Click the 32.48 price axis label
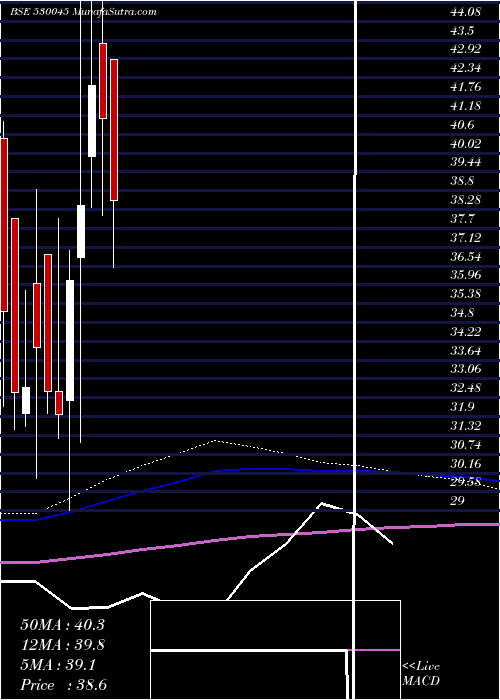 coord(466,388)
